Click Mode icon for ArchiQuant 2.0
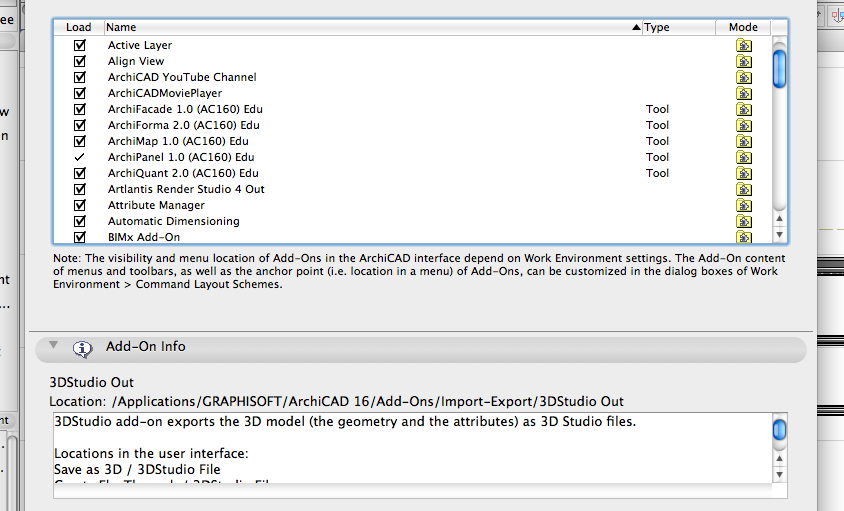Image resolution: width=844 pixels, height=511 pixels. (744, 173)
